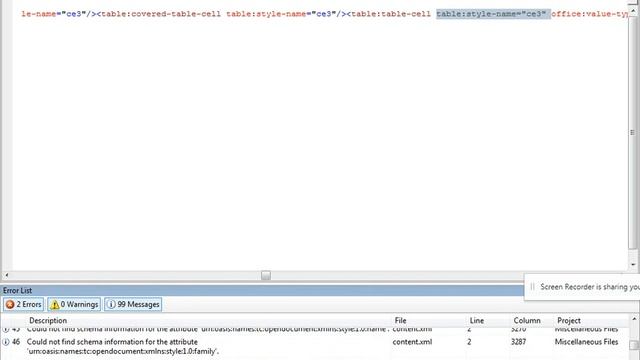Screen dimensions: 640x360
Task: Click the yellow warning icon on Warnings button
Action: click(x=55, y=304)
